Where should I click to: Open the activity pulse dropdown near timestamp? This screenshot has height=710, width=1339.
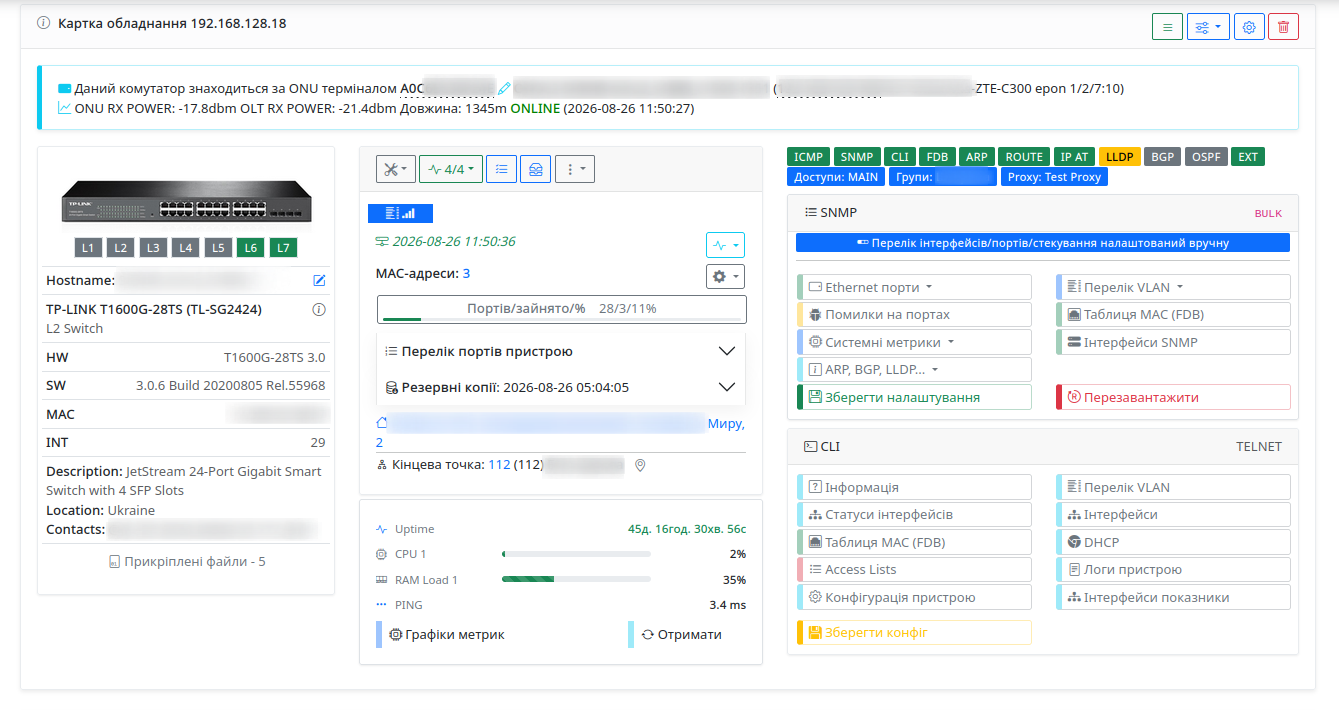725,245
